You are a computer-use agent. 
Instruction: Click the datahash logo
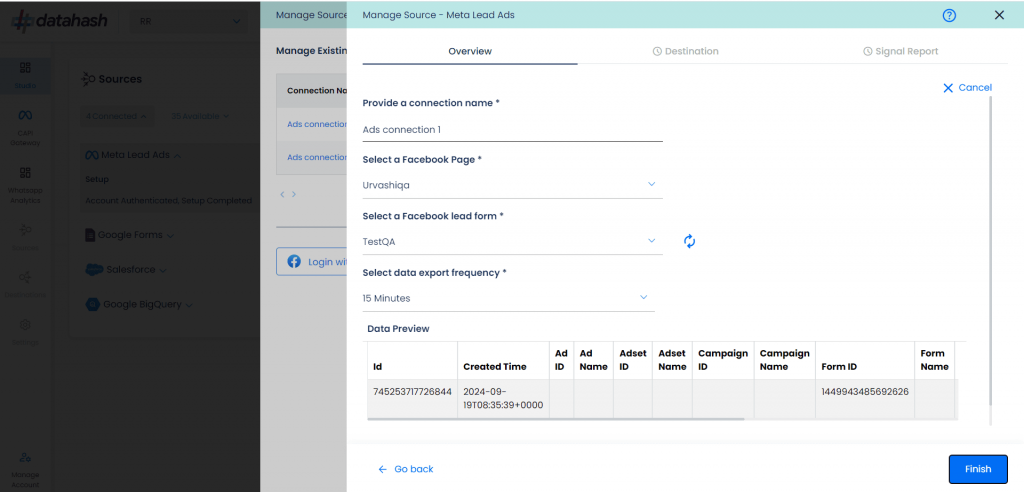[x=59, y=22]
